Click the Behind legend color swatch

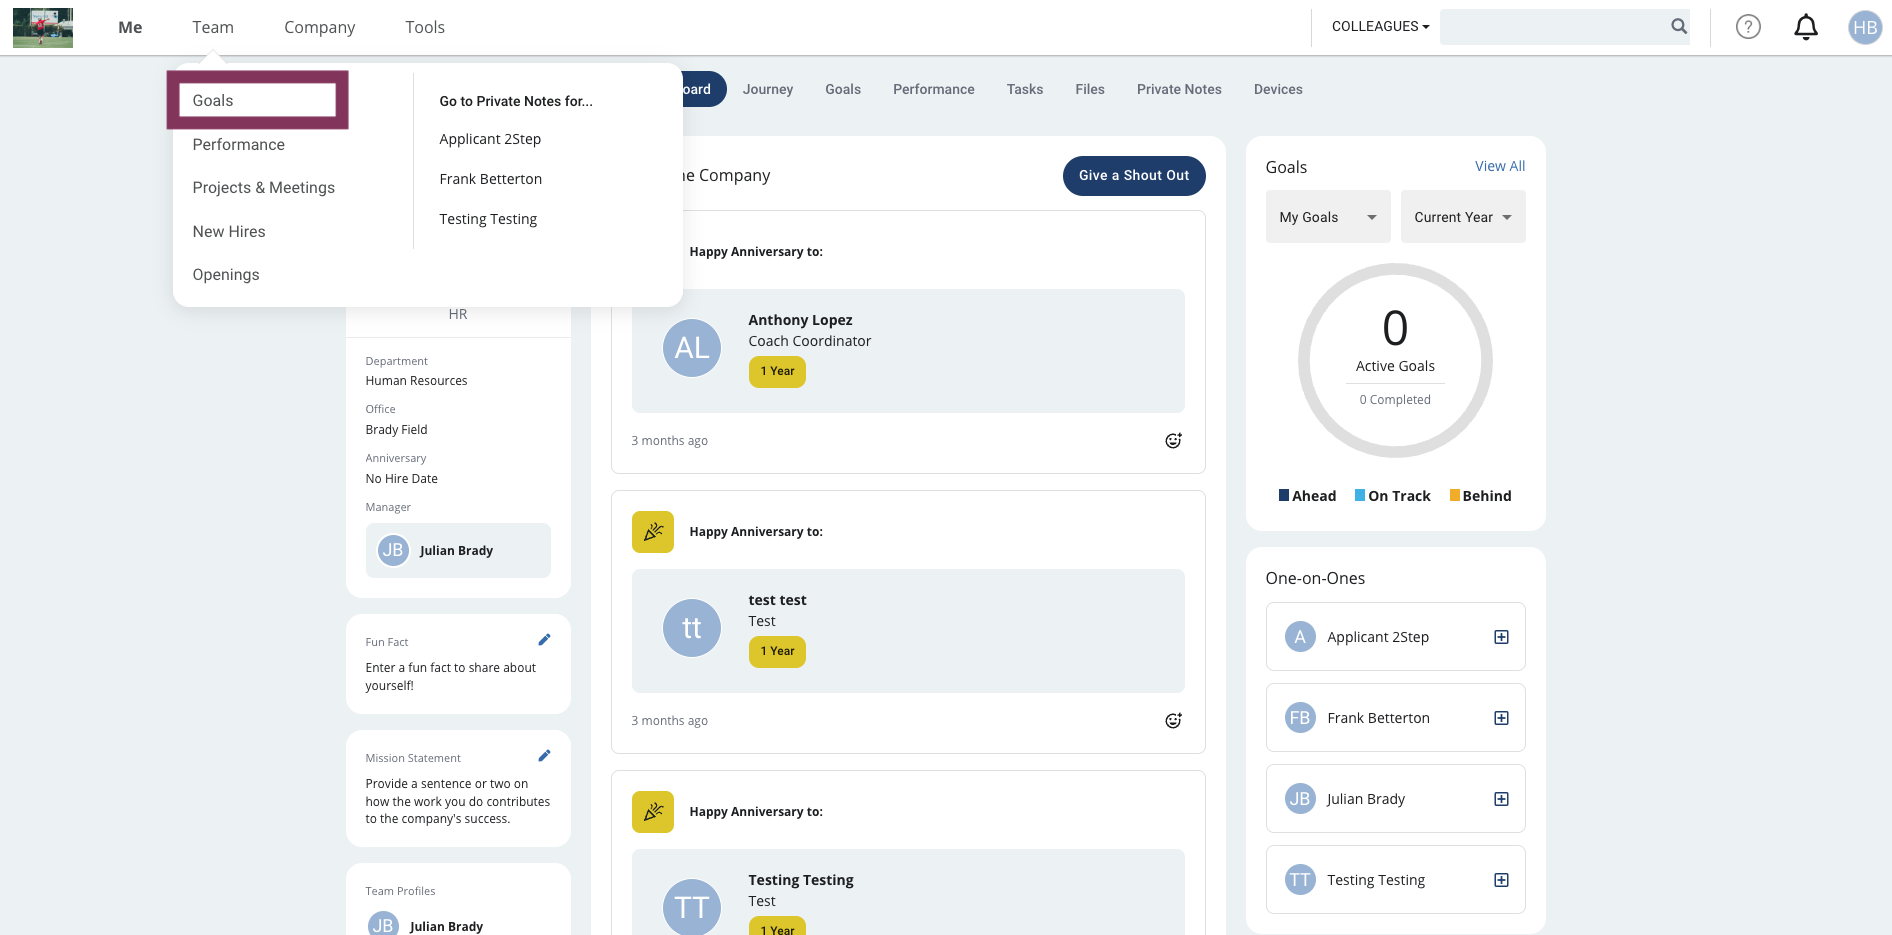coord(1455,495)
